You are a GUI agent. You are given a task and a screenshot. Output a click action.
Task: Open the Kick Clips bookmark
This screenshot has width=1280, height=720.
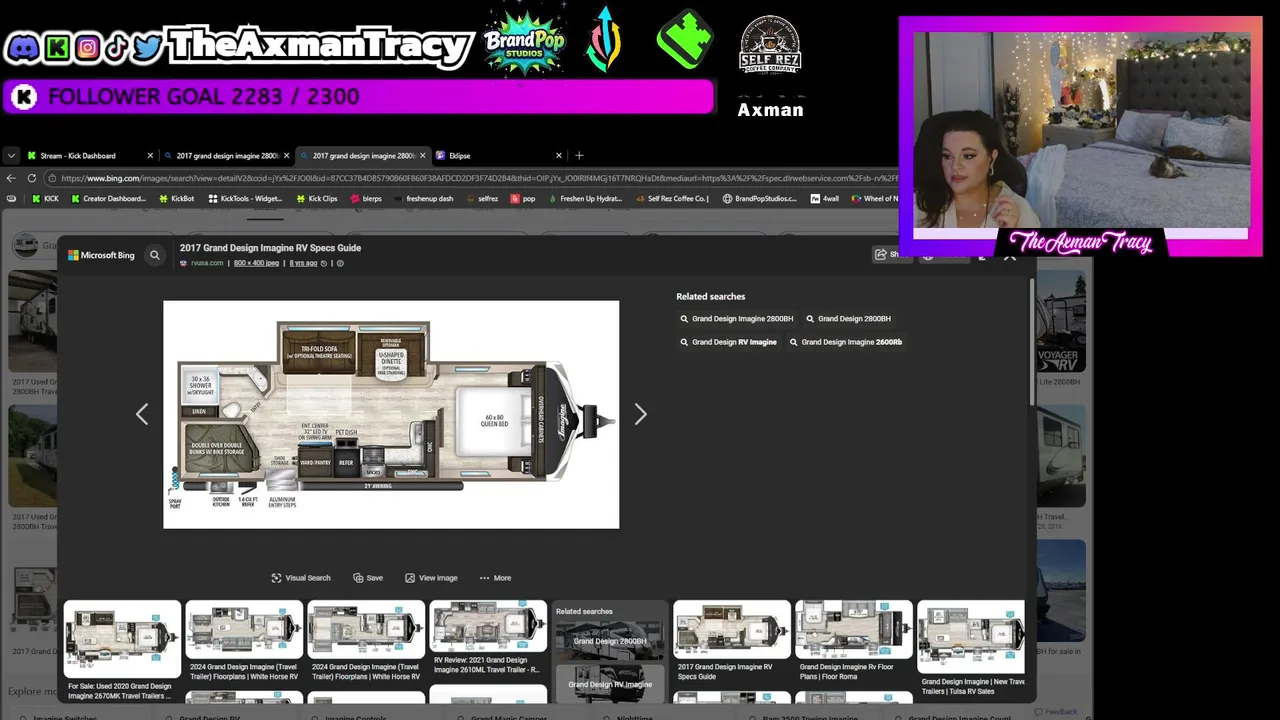tap(317, 199)
